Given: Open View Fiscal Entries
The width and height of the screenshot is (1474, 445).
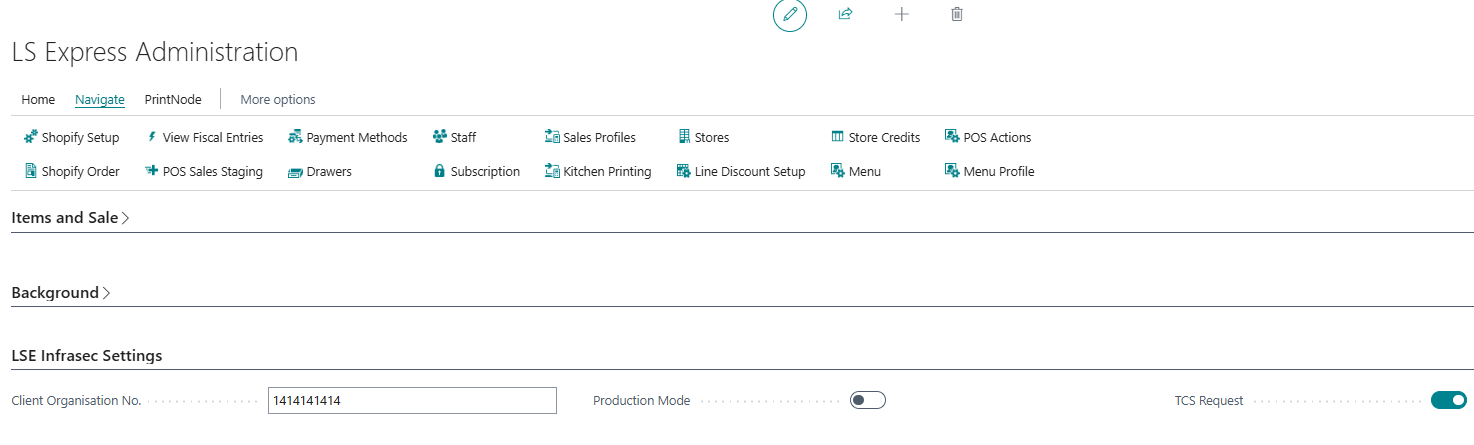Looking at the screenshot, I should [x=204, y=138].
